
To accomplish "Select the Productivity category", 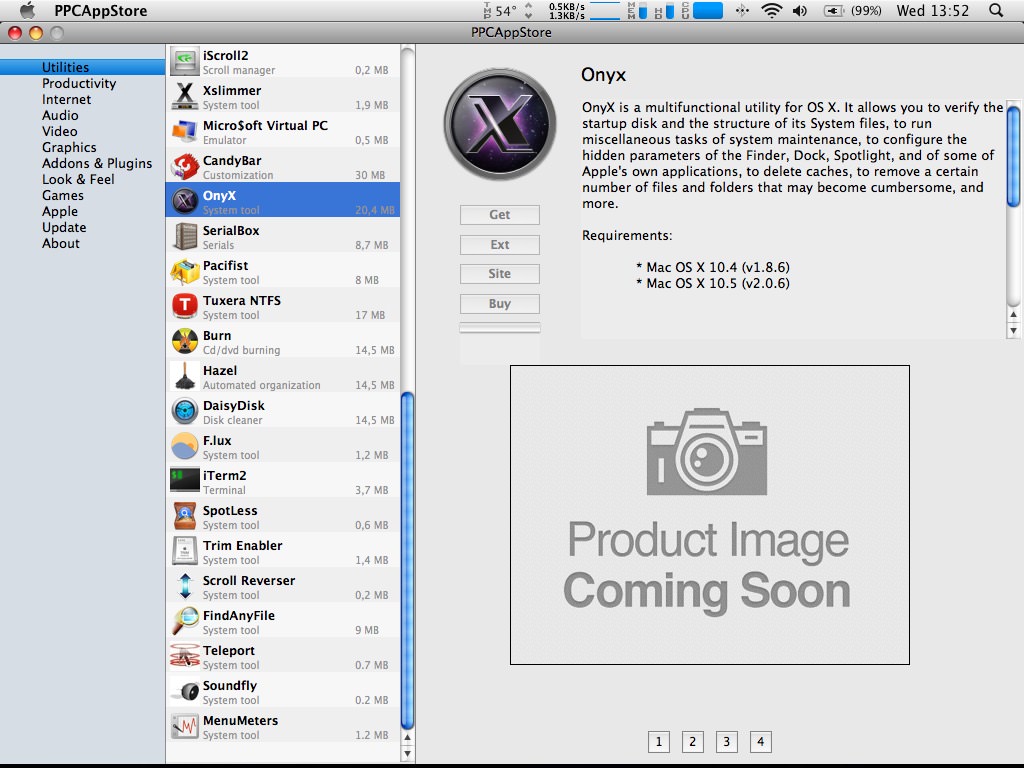I will (x=79, y=84).
